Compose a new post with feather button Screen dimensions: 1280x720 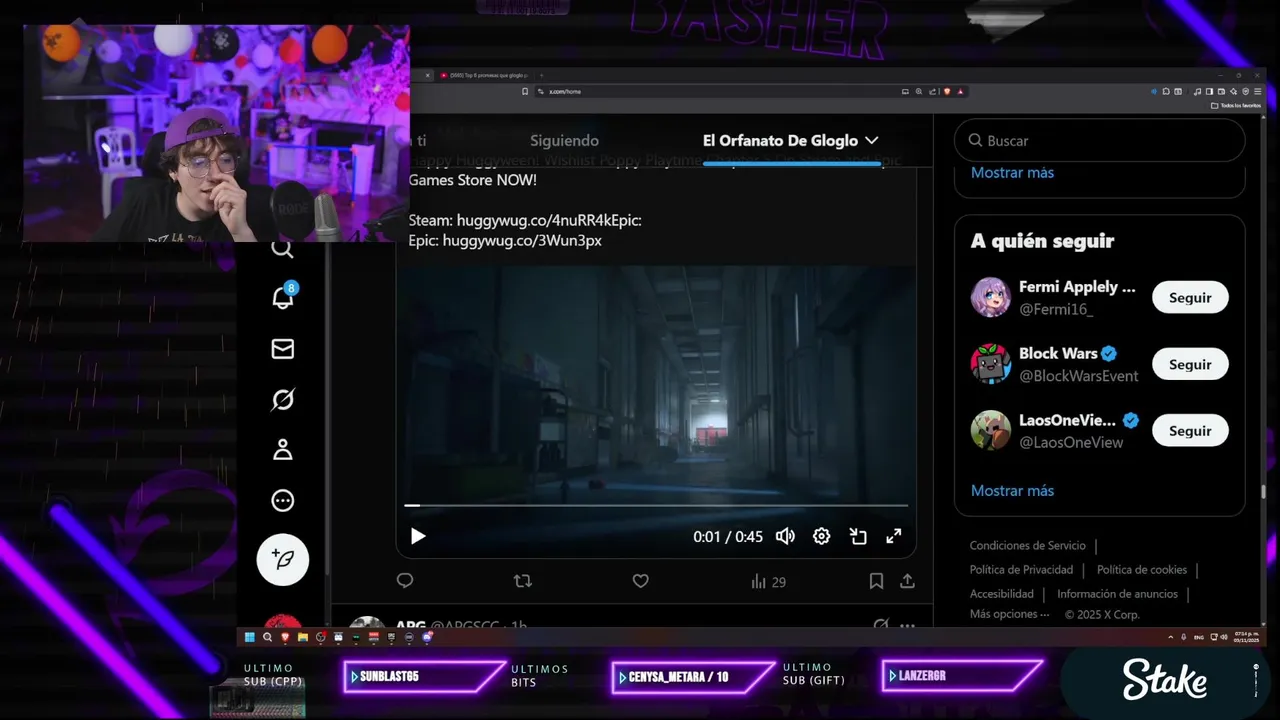[283, 559]
